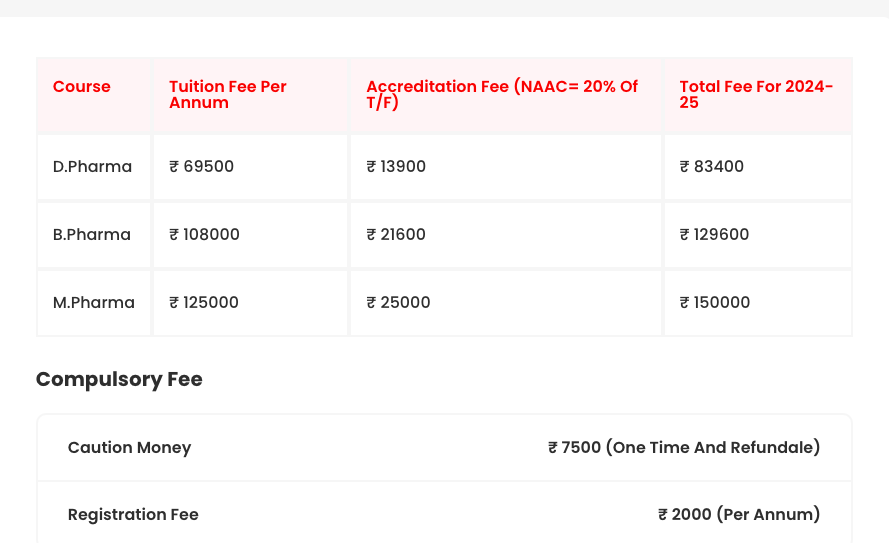Screen dimensions: 889x543
Task: Click the ₹ 83400 total fee cell
Action: click(712, 167)
